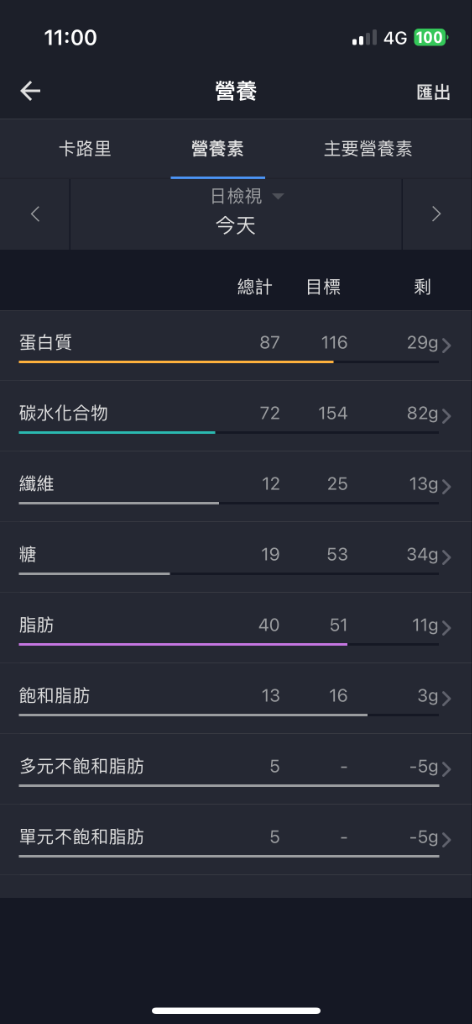This screenshot has height=1024, width=472.
Task: Go to next day with right chevron
Action: (436, 214)
